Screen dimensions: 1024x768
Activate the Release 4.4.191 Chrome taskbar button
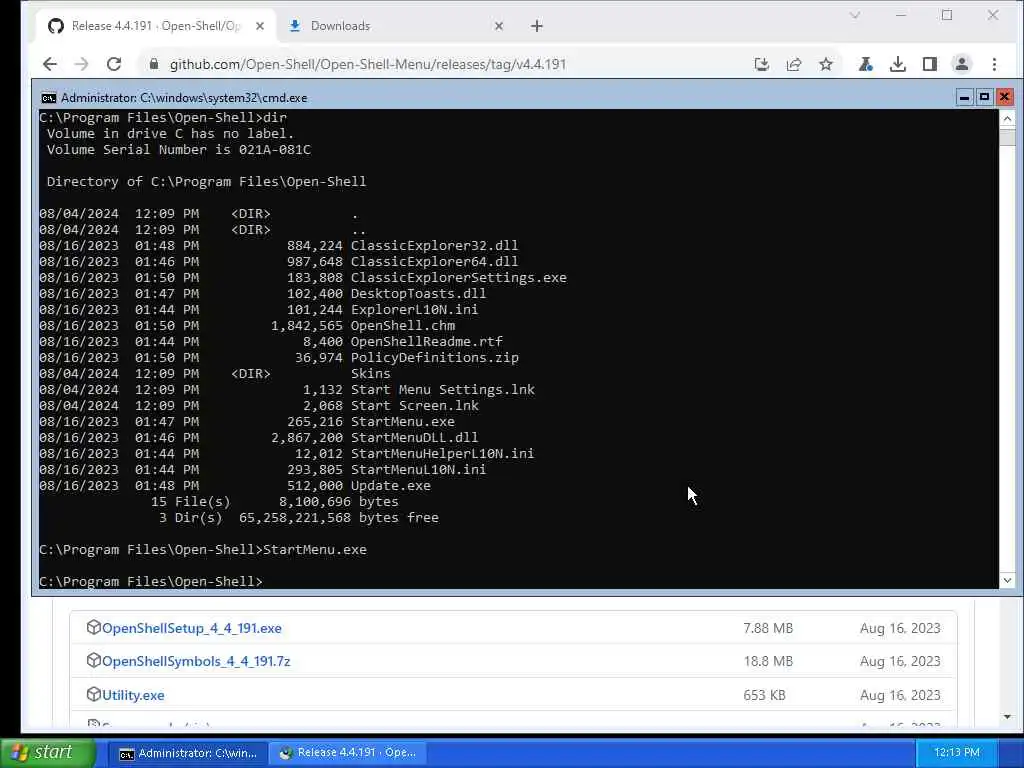point(347,753)
